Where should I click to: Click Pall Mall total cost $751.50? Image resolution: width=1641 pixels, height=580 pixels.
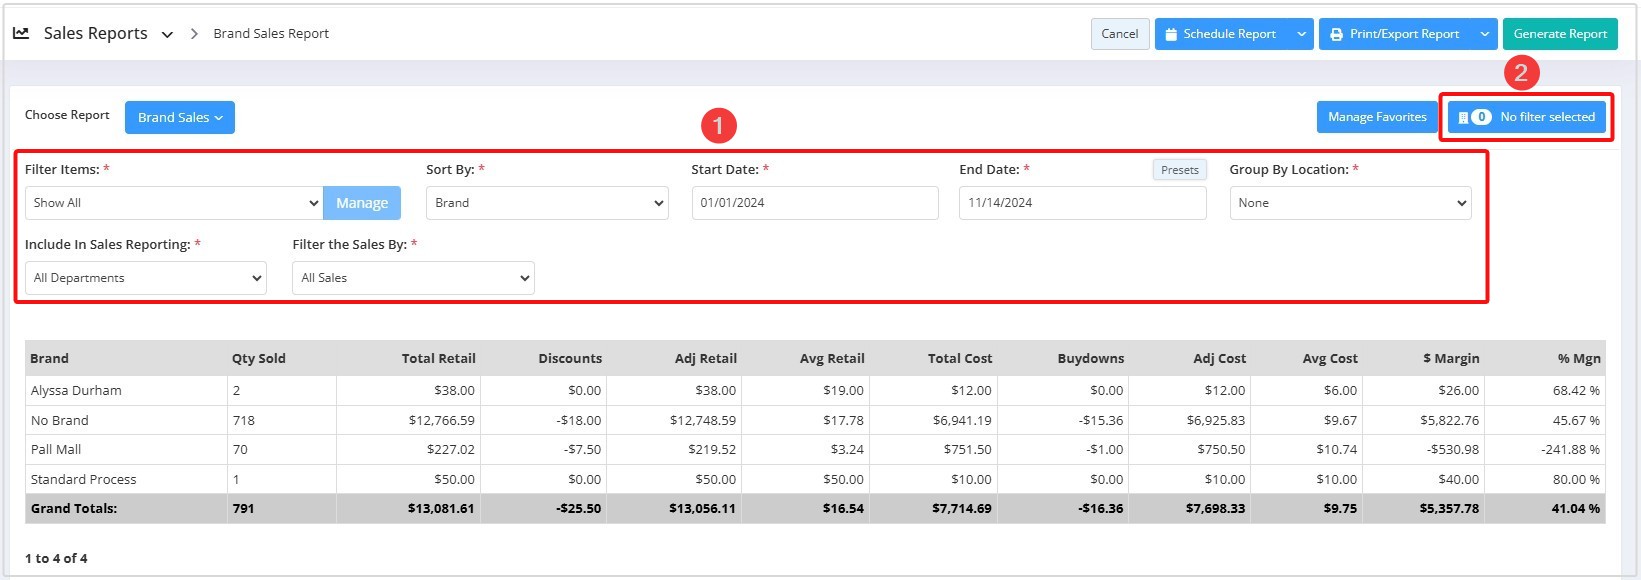coord(968,450)
